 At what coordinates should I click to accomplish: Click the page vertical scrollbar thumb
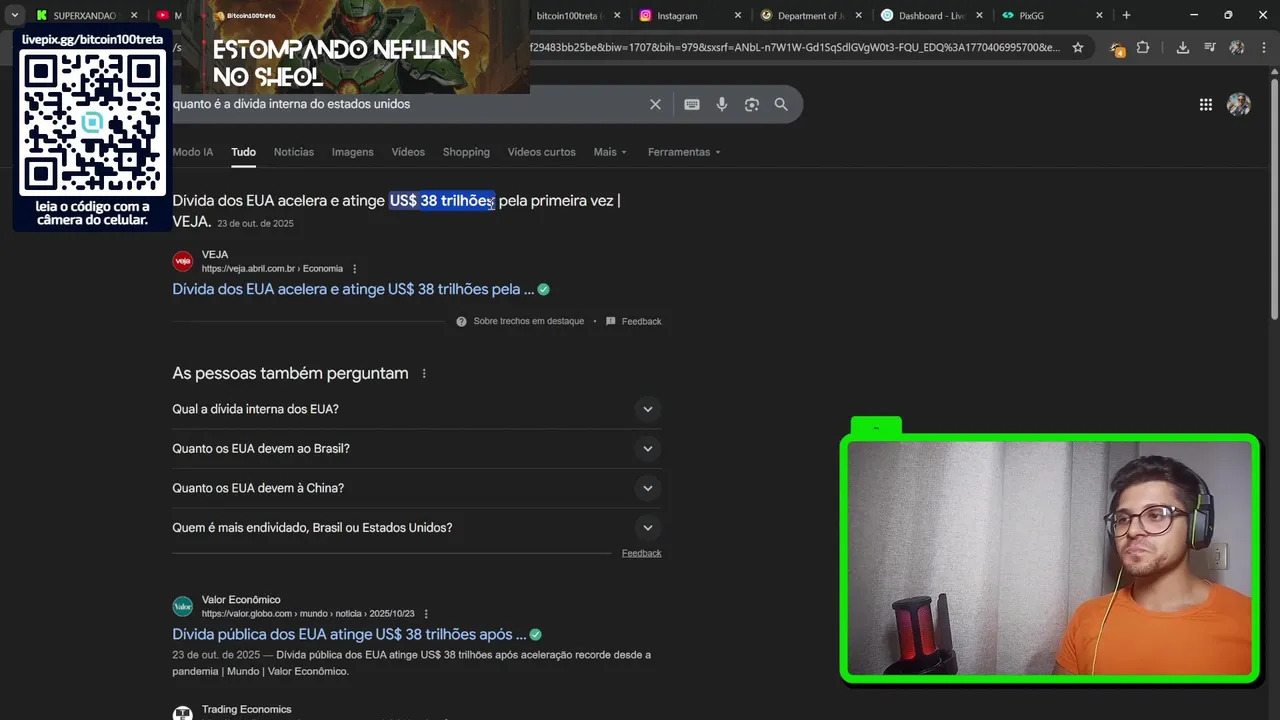tap(1273, 200)
